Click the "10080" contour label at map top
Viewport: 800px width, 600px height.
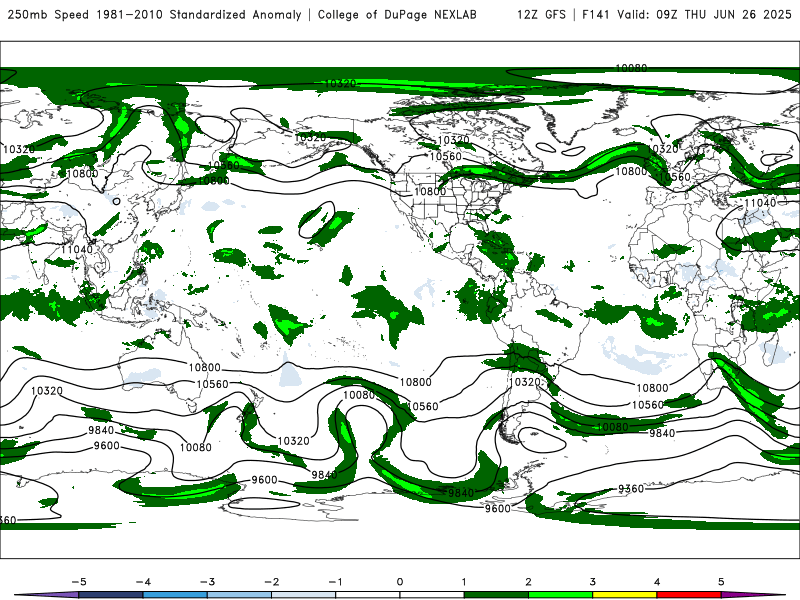[631, 68]
